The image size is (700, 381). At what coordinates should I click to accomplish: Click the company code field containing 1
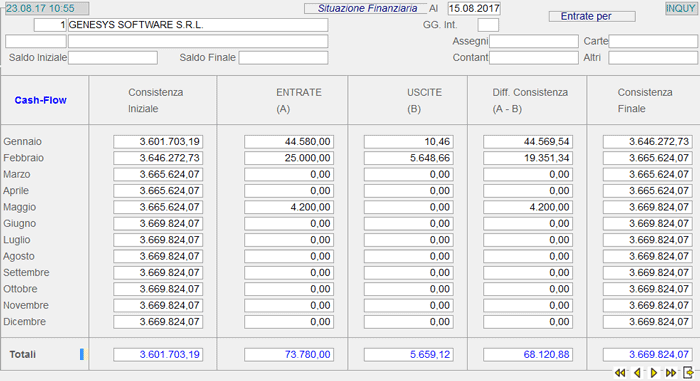pyautogui.click(x=50, y=25)
